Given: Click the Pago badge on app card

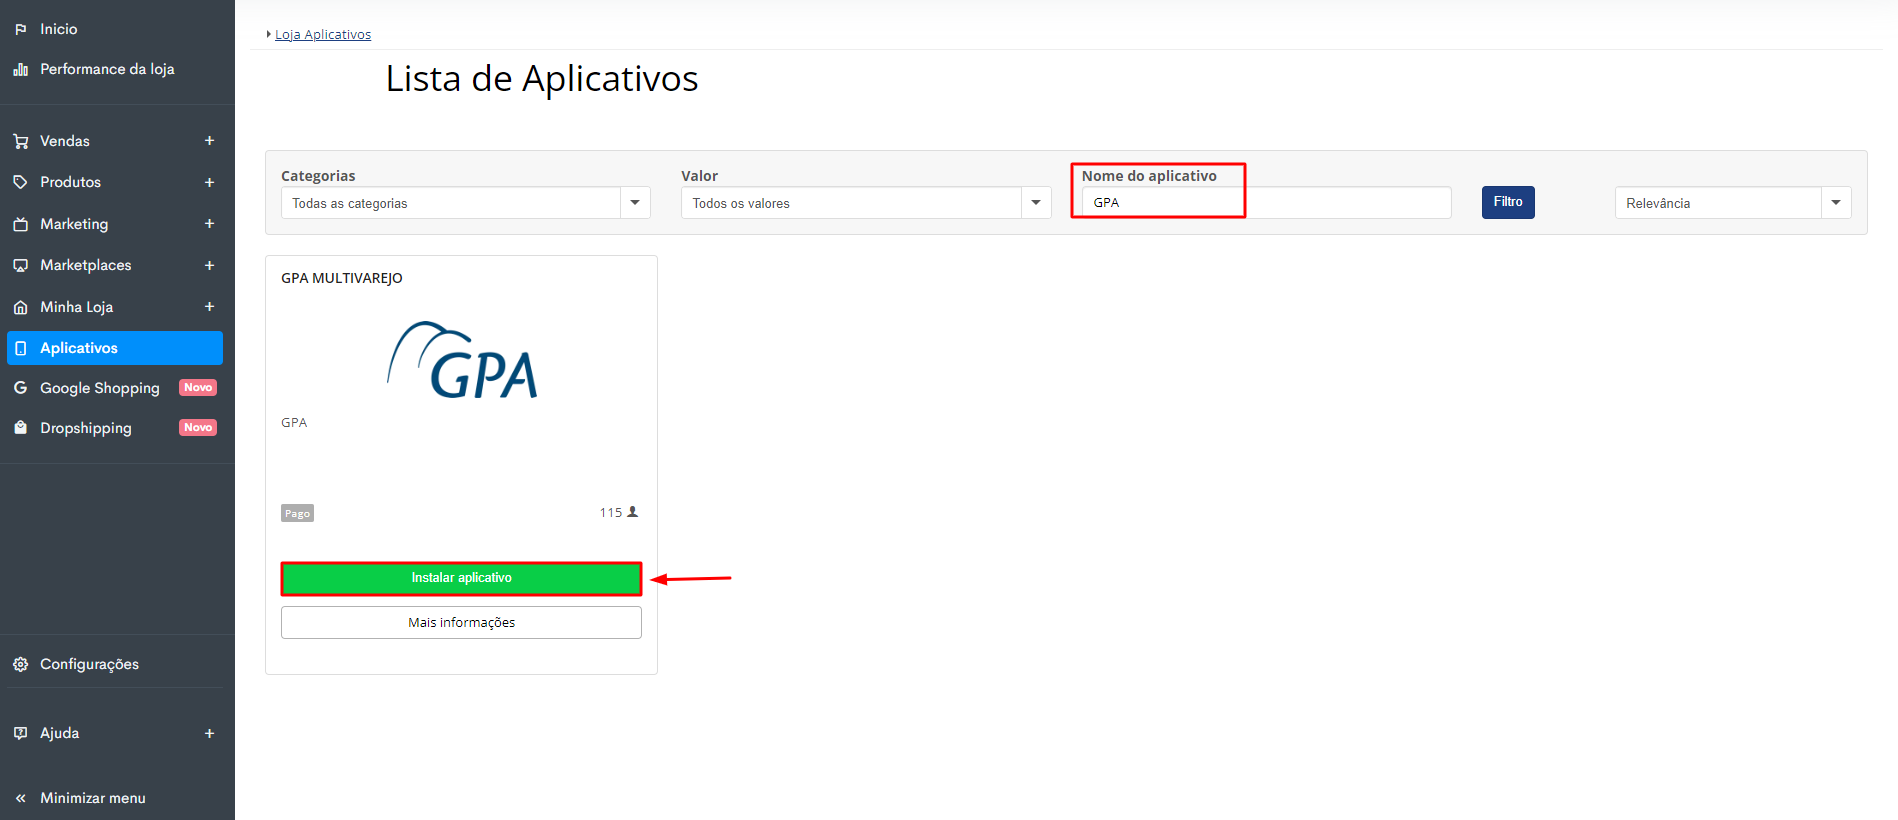Looking at the screenshot, I should tap(297, 513).
